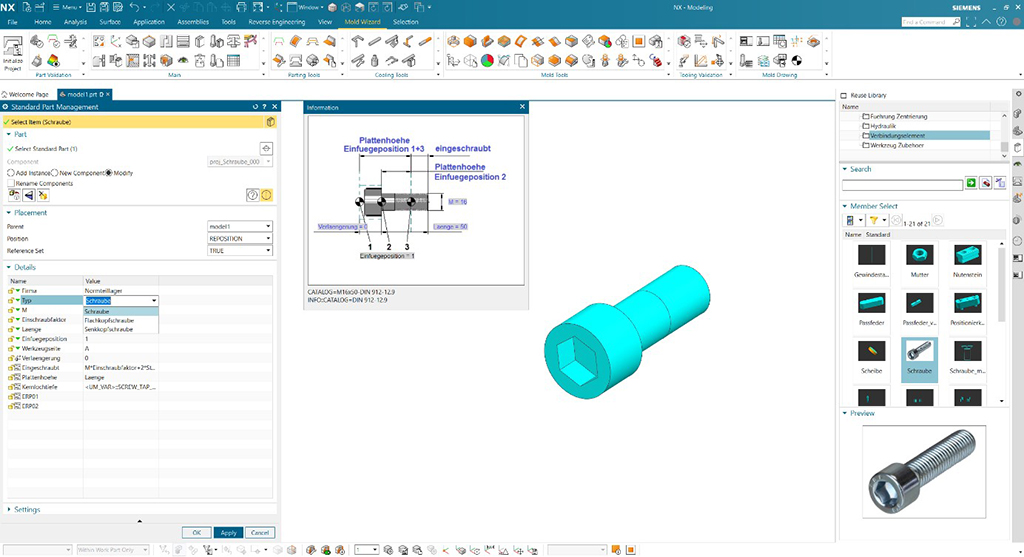Click the rainbow part analysis icon in Part Validation
Viewport: 1024px width, 557px height.
(x=54, y=61)
